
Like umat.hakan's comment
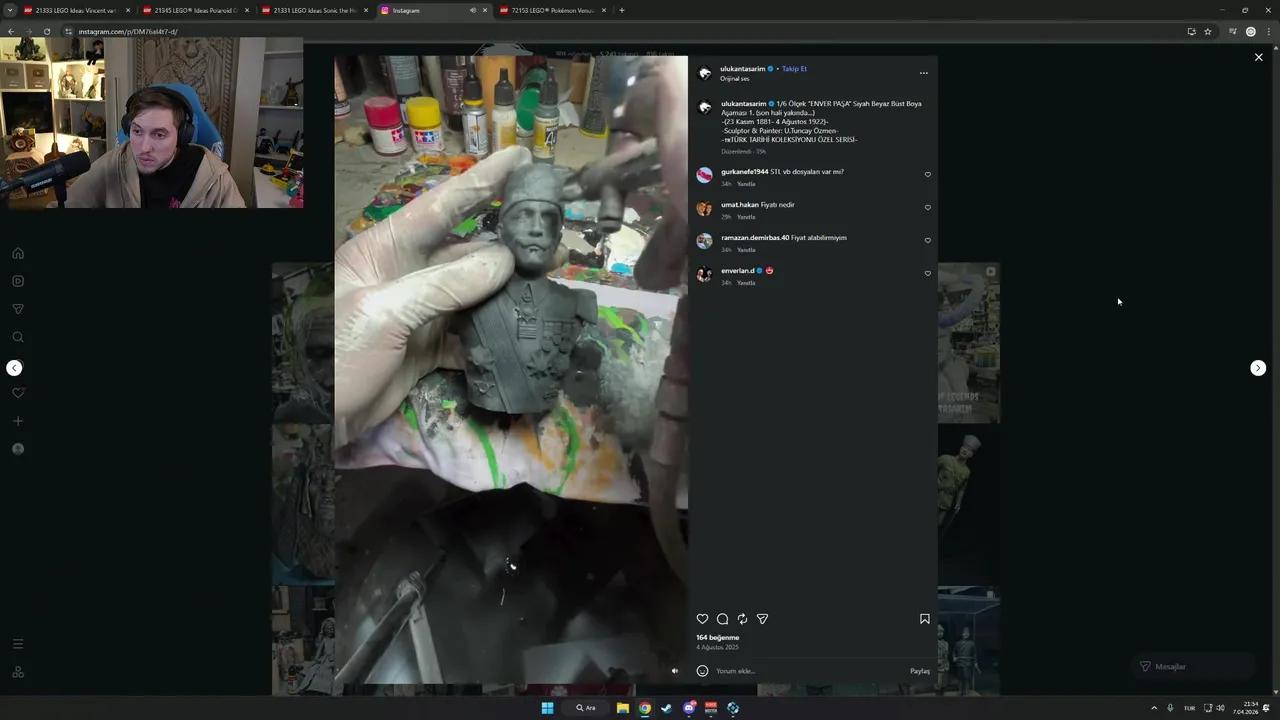pyautogui.click(x=928, y=208)
